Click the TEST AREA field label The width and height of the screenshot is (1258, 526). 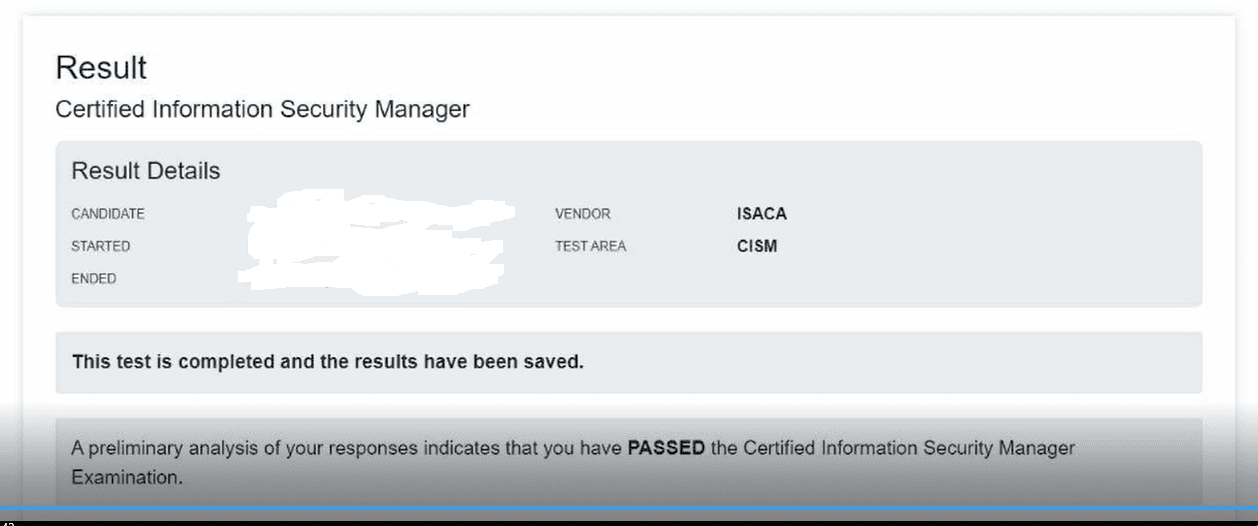click(x=590, y=246)
